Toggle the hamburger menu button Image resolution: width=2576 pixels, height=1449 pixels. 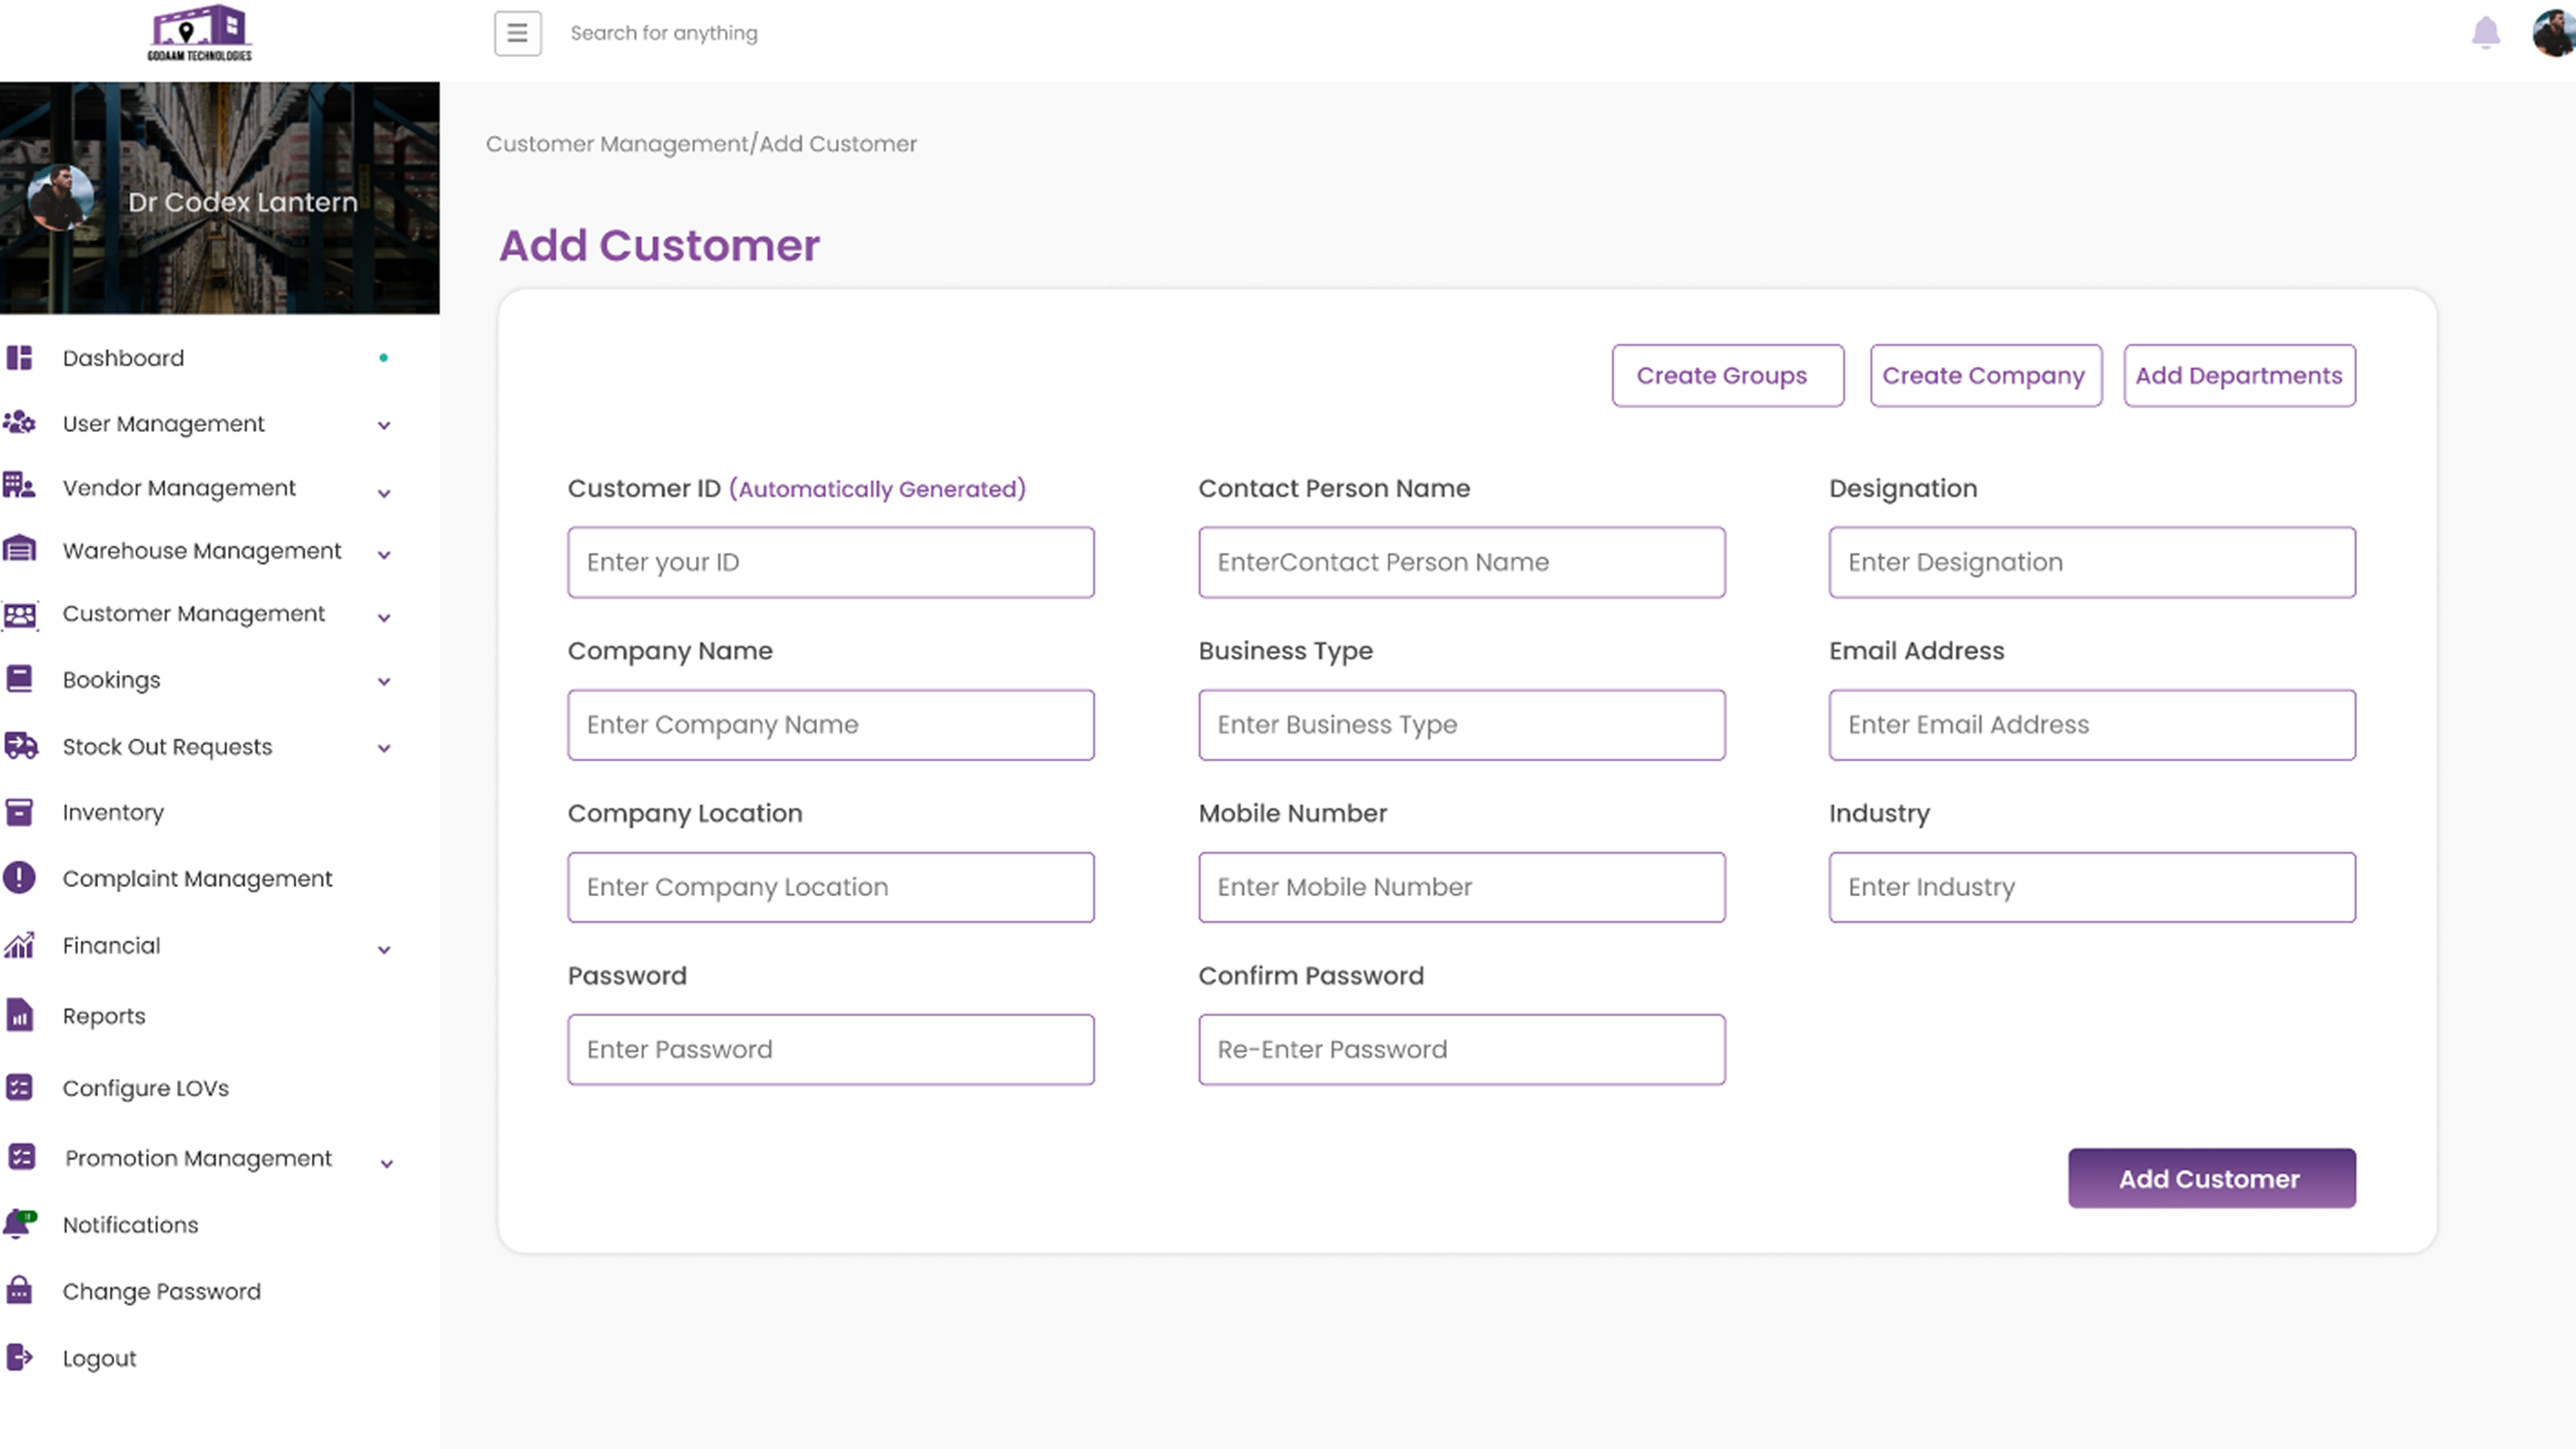click(517, 33)
